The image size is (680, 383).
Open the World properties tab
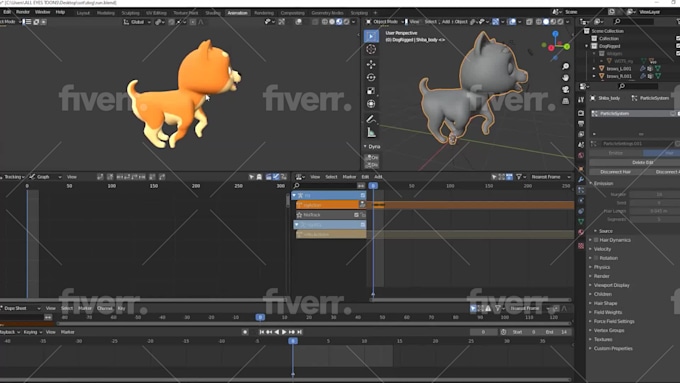click(581, 155)
